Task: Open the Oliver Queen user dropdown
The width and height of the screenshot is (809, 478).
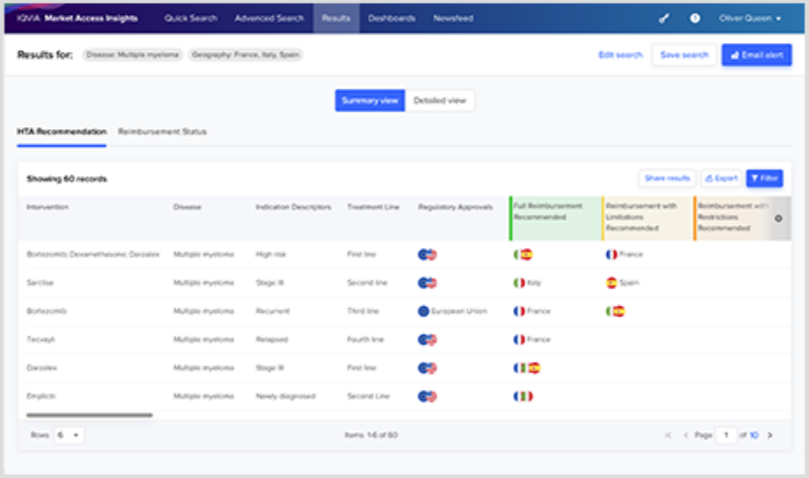Action: click(750, 18)
